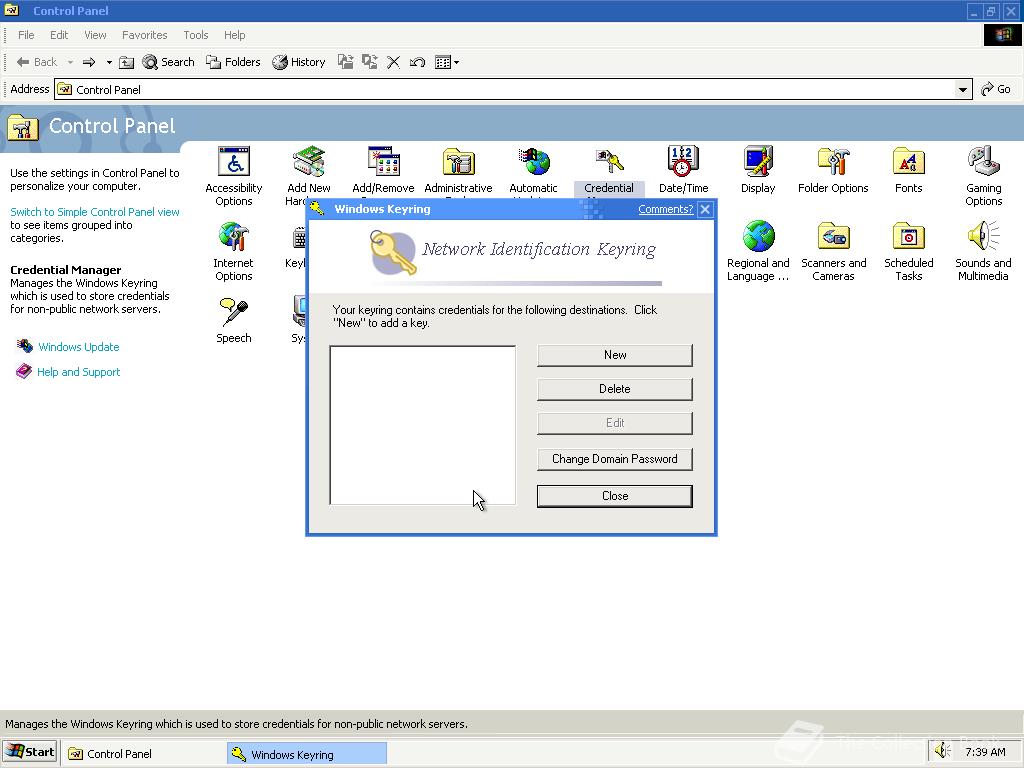Open Sounds and Multimedia icon

pos(984,237)
